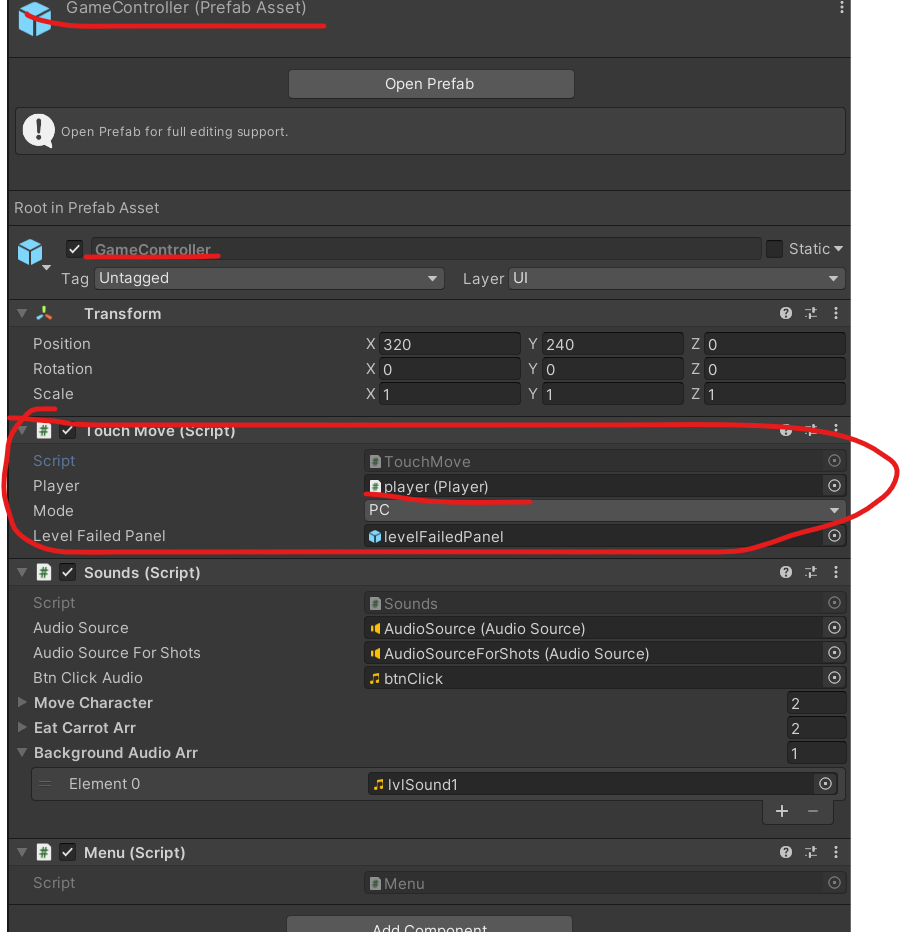Click the prefab cube icon beside the GameController name field

point(30,251)
